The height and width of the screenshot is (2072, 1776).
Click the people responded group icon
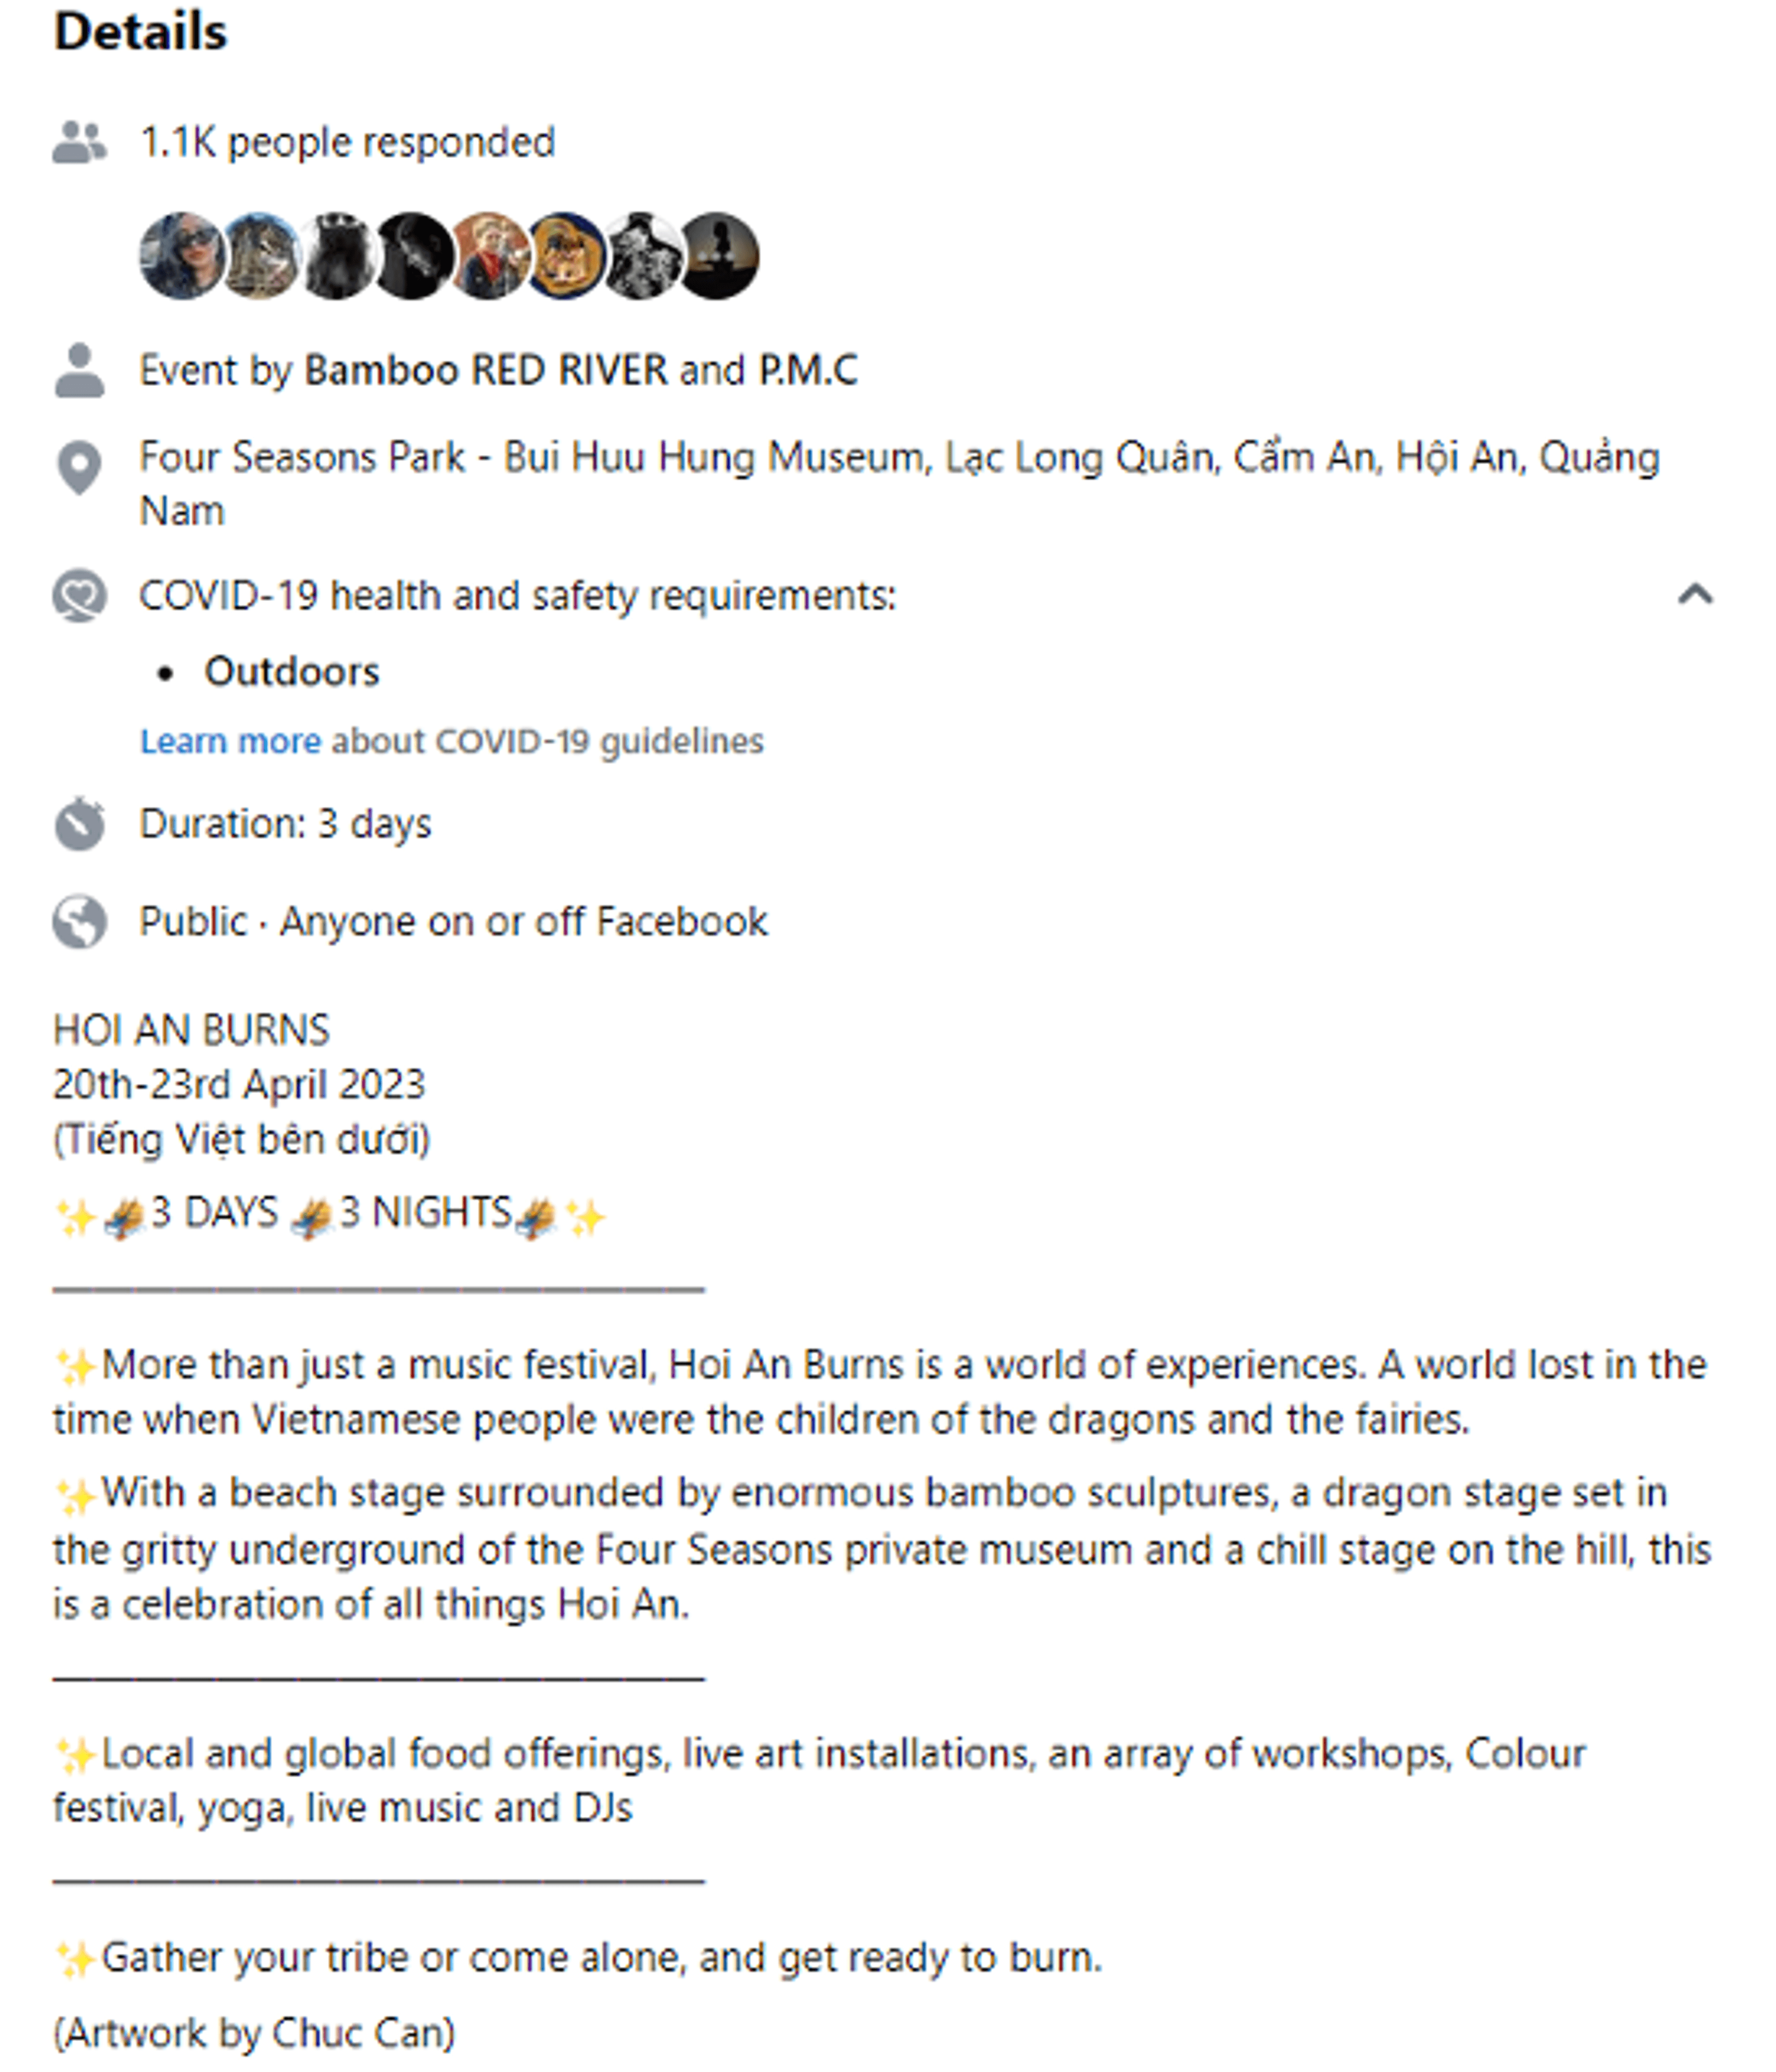[x=79, y=142]
